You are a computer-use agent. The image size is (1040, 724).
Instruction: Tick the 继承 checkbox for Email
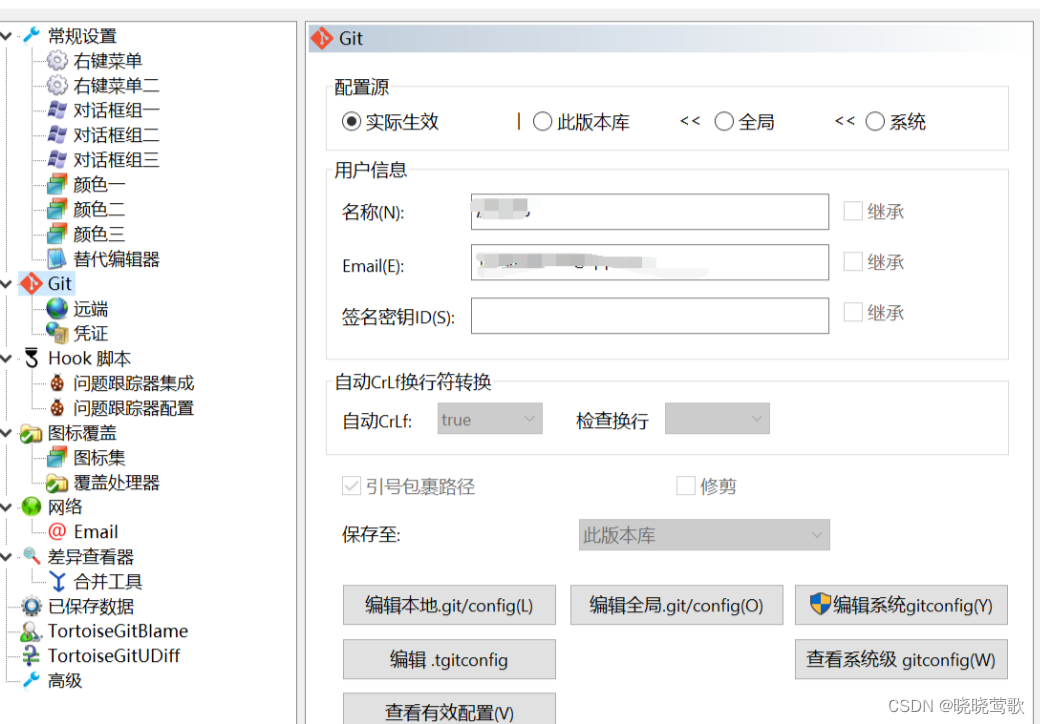[853, 262]
